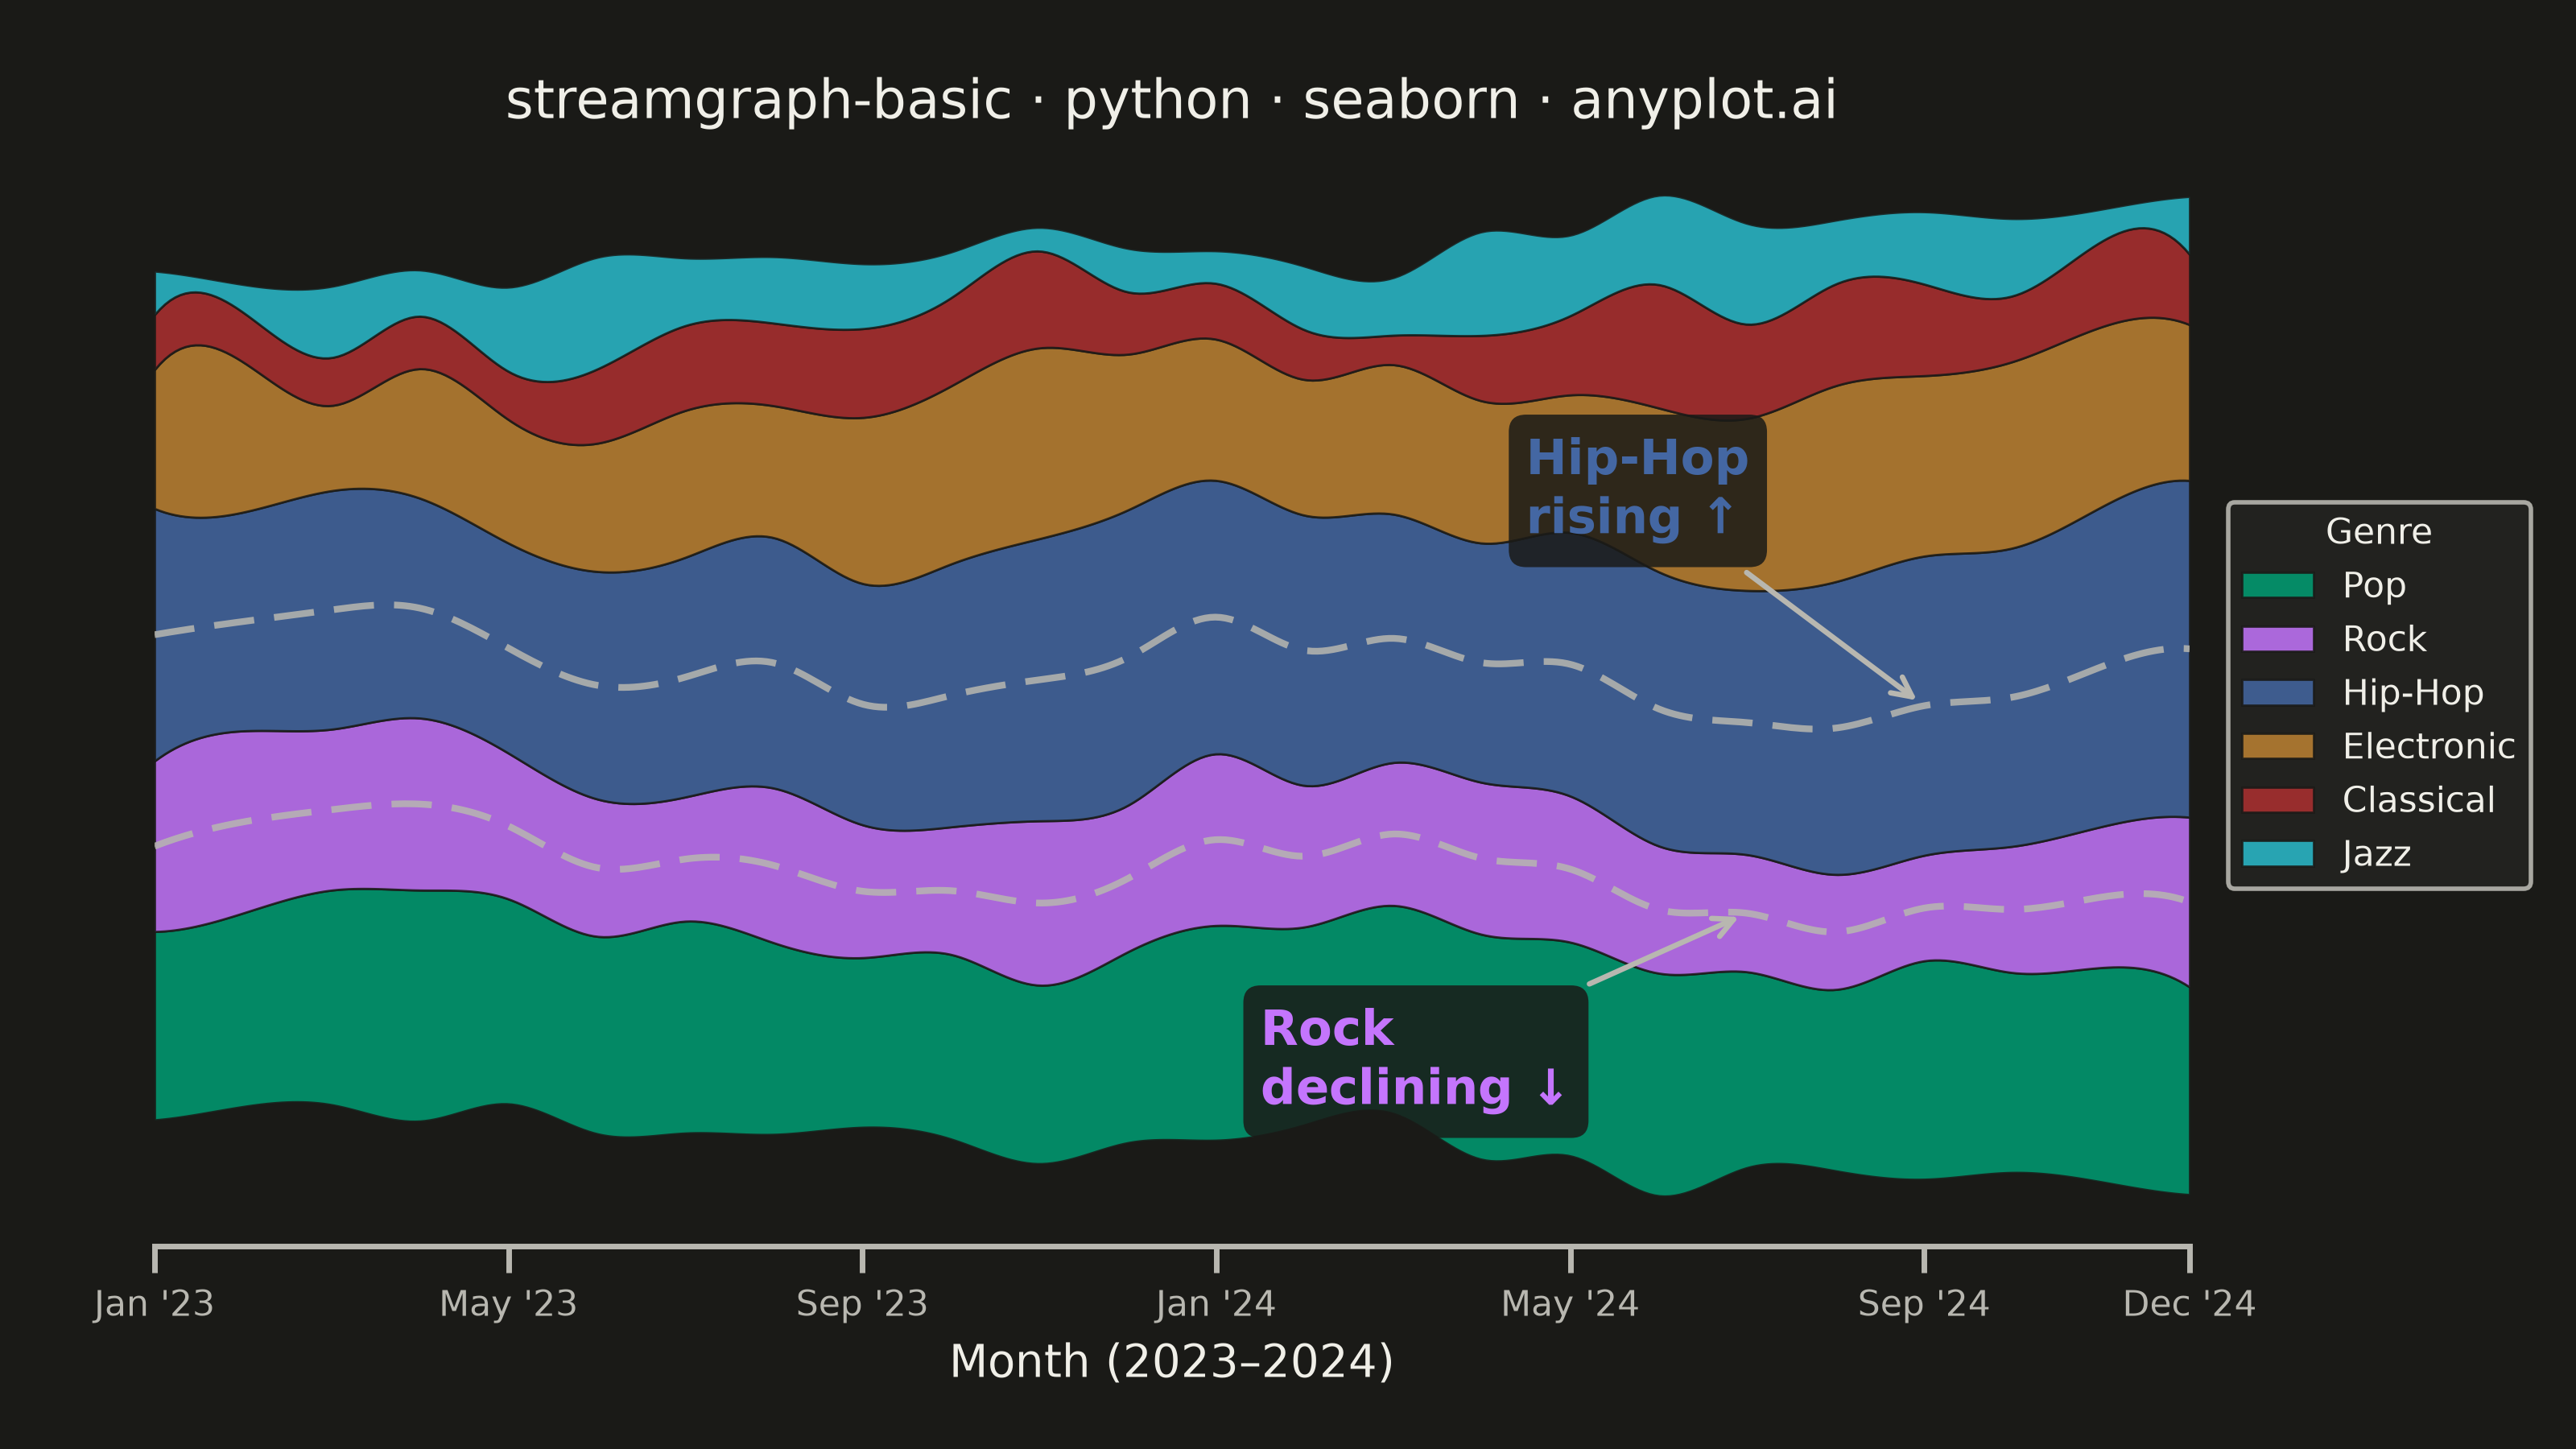2576x1449 pixels.
Task: Click the Sep '23 axis tick label
Action: pyautogui.click(x=862, y=1304)
